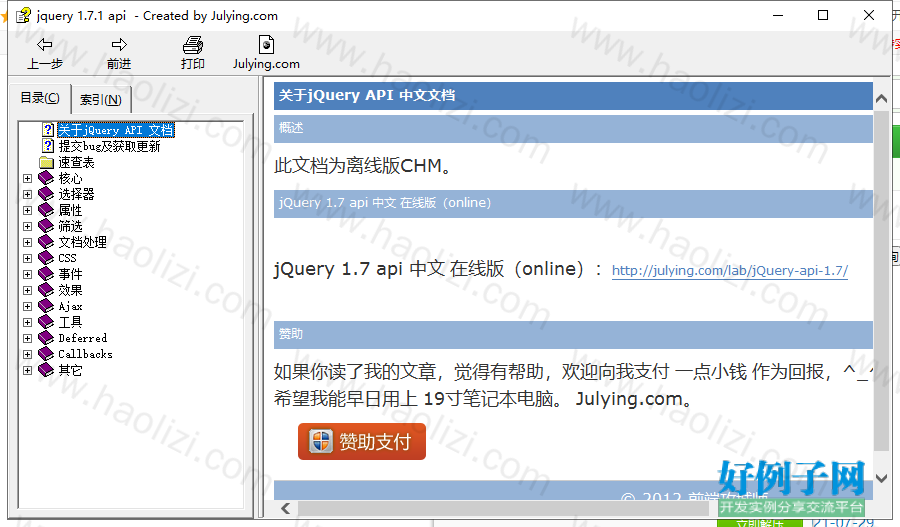Click the book icon beside Callbacks
This screenshot has width=900, height=527.
tap(46, 355)
